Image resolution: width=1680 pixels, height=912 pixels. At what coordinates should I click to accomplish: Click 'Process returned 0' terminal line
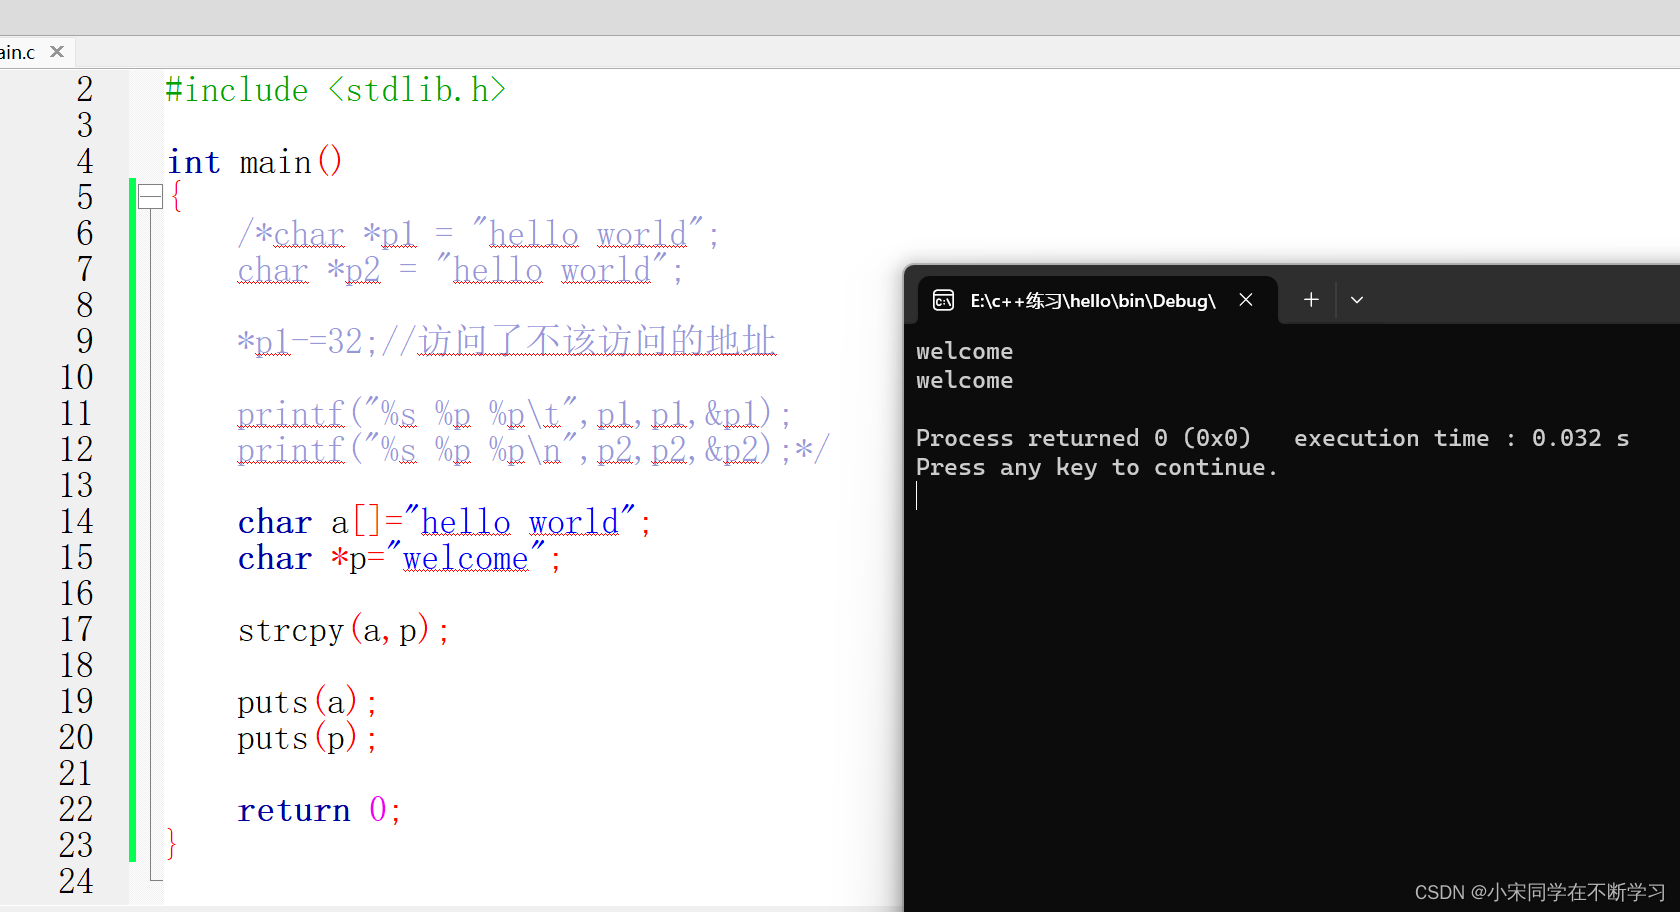(1083, 438)
